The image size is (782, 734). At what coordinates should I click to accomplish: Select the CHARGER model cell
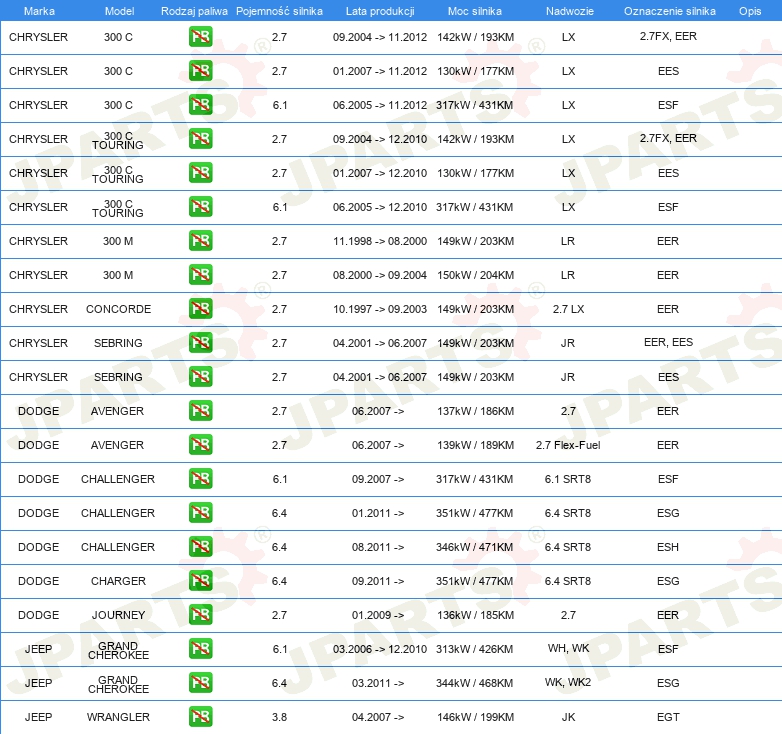point(118,581)
